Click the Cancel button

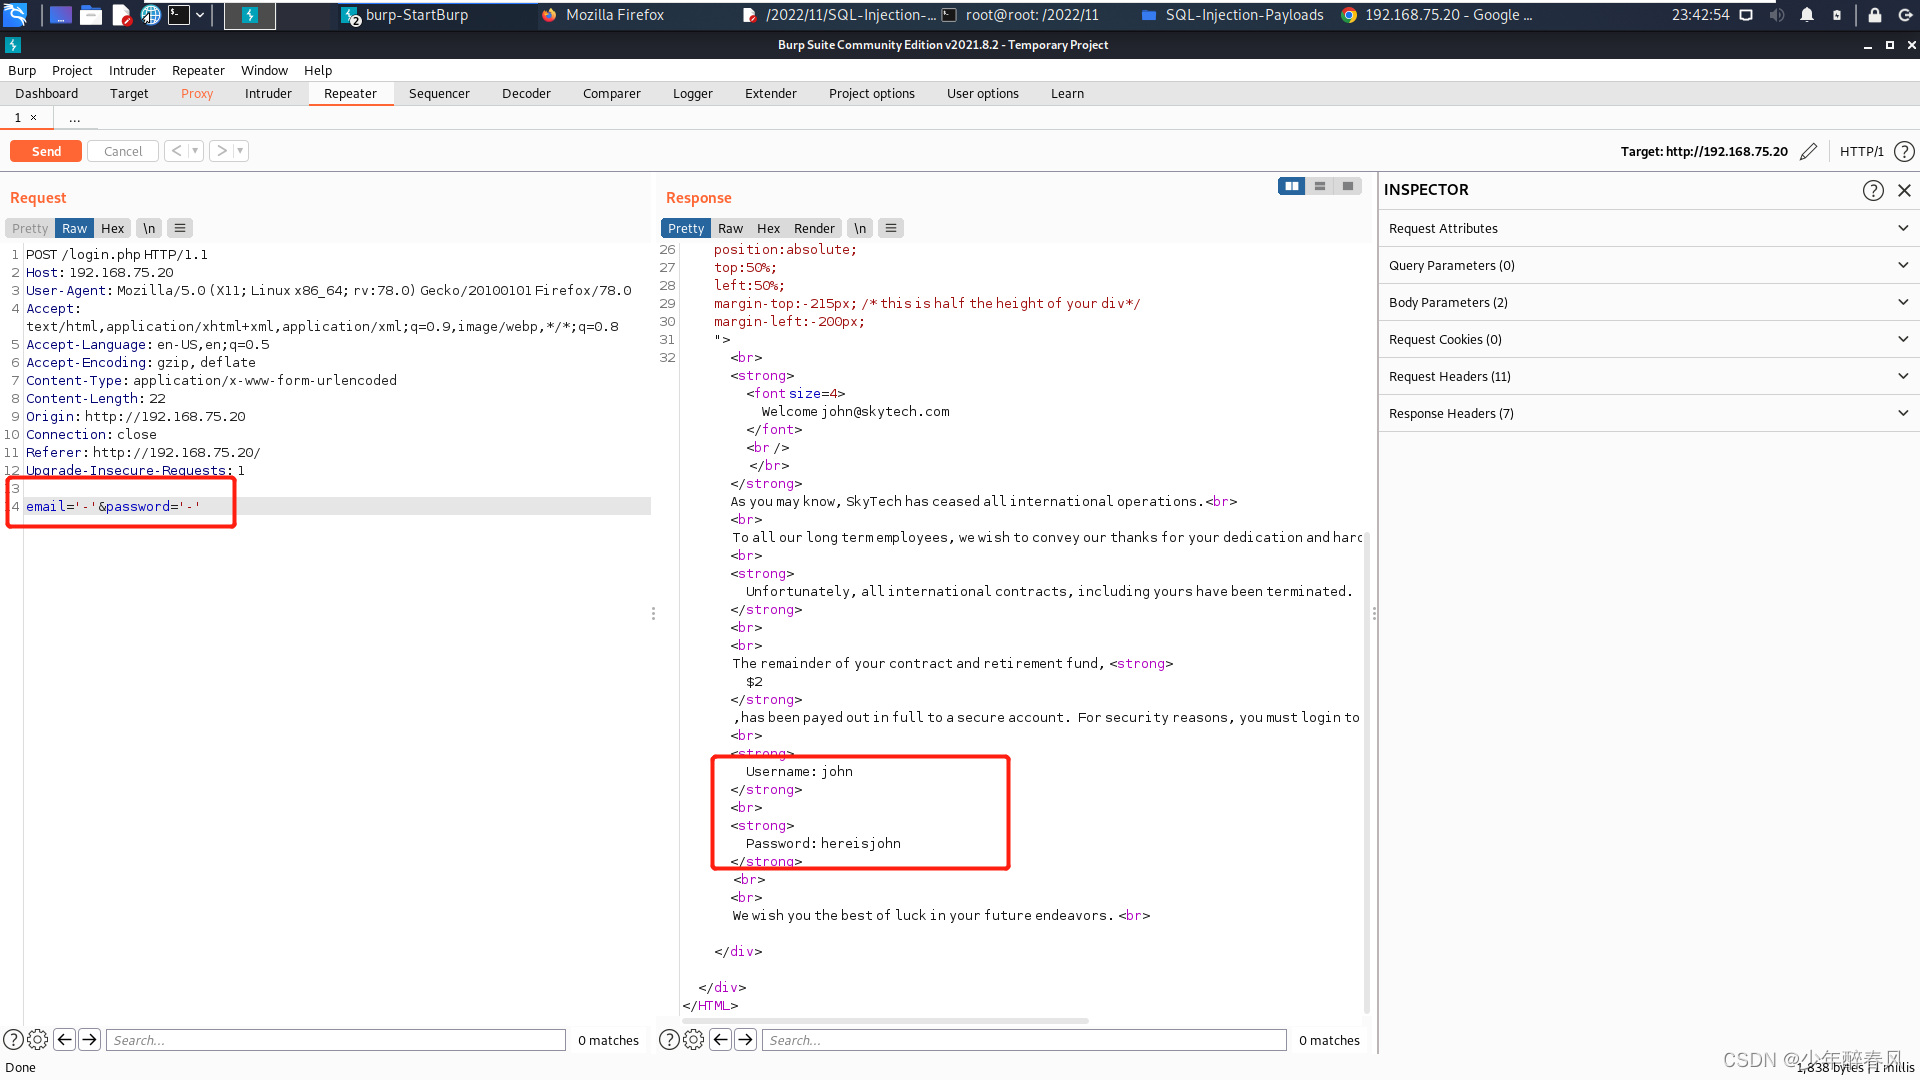123,151
